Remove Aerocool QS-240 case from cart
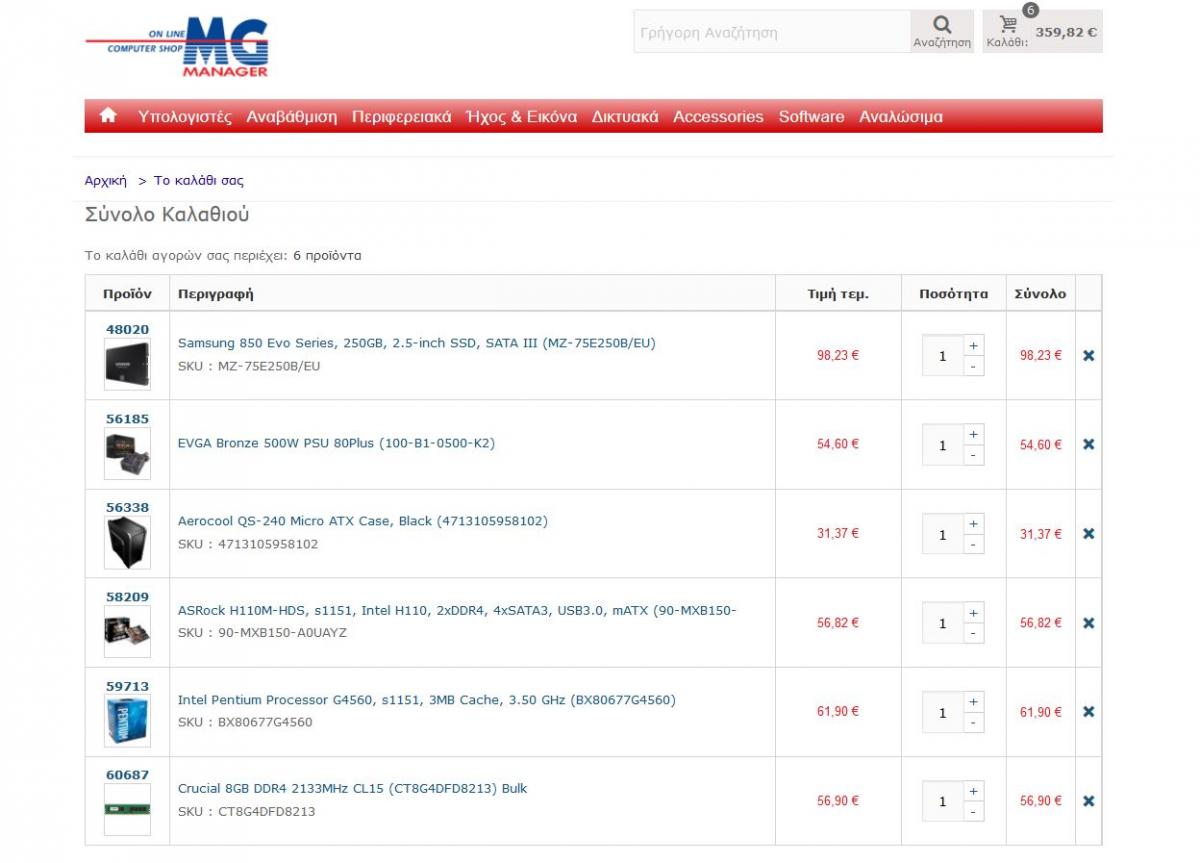 (x=1088, y=533)
